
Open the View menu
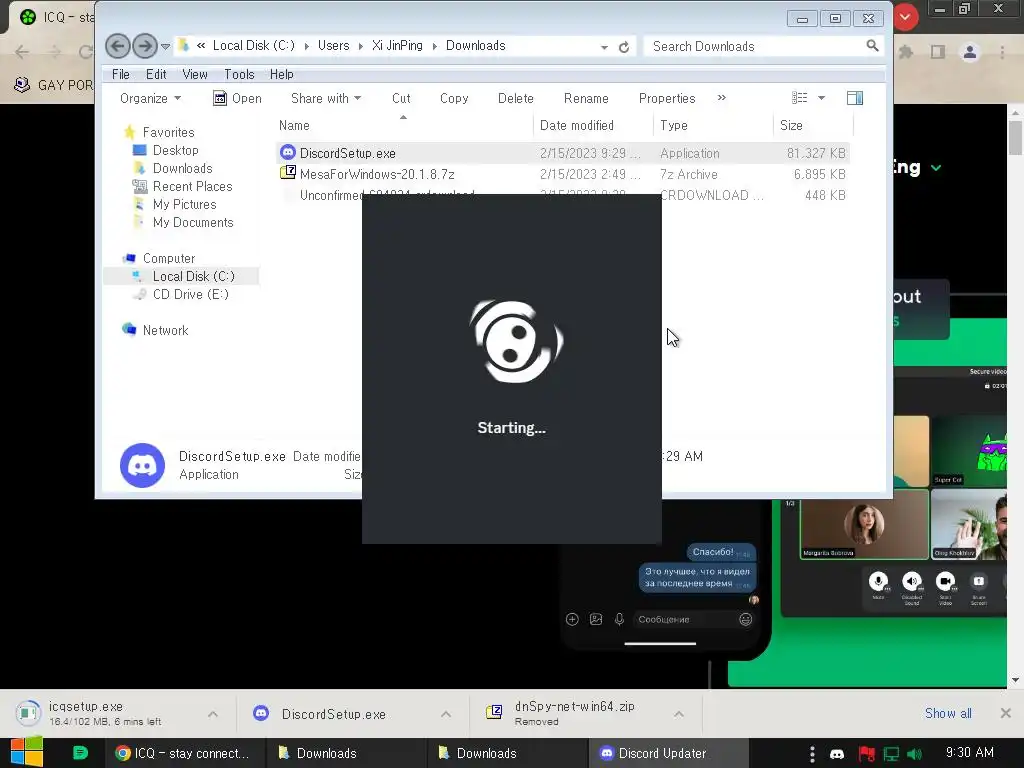[195, 74]
